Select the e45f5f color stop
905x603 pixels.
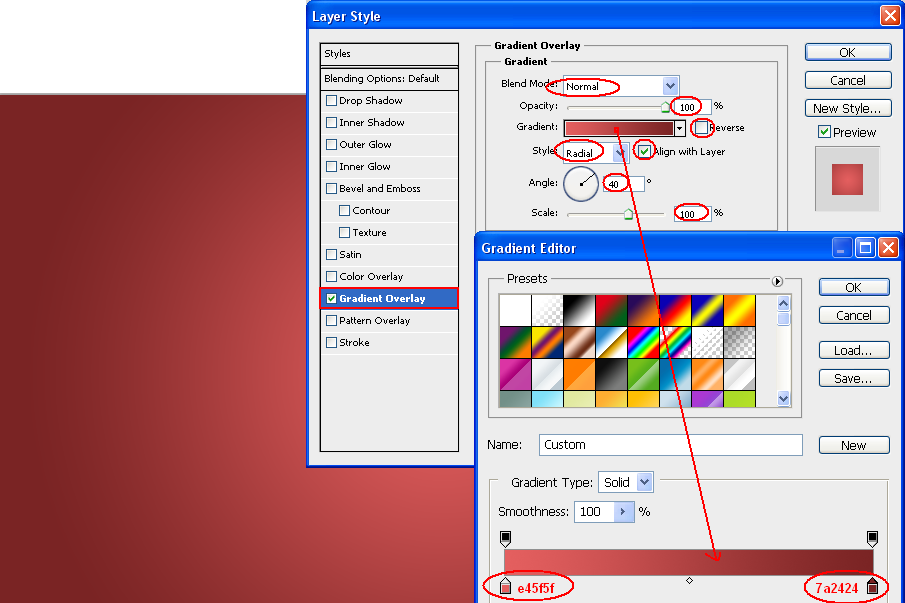(505, 586)
